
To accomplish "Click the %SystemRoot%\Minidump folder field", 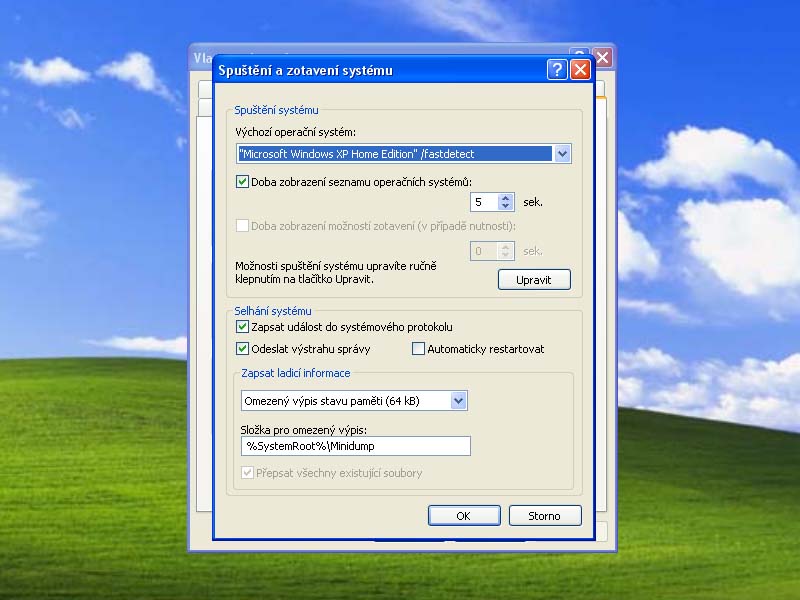I will [356, 446].
